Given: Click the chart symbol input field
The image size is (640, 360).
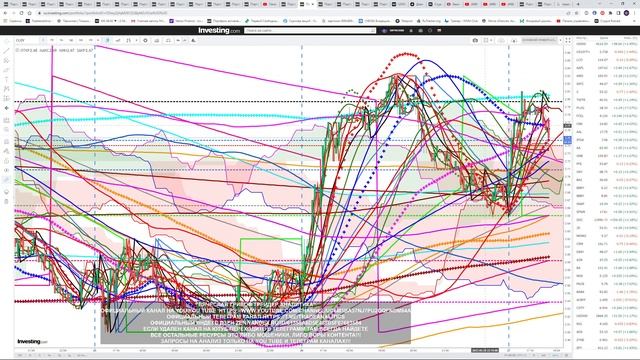Looking at the screenshot, I should [x=27, y=40].
